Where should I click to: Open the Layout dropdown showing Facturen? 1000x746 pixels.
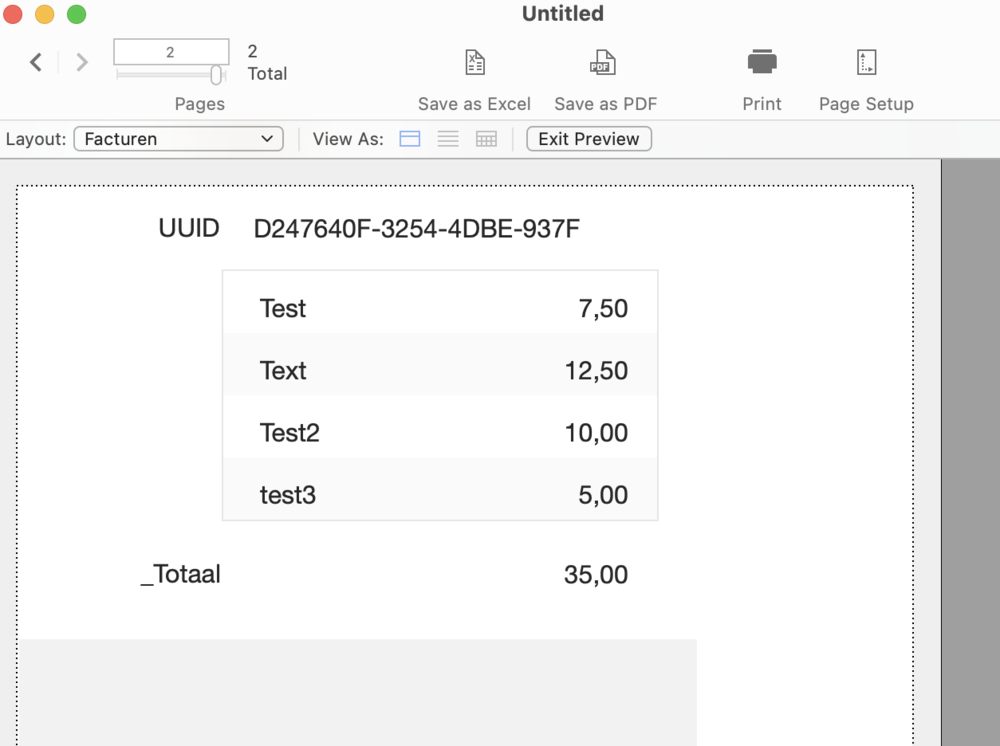pyautogui.click(x=178, y=139)
